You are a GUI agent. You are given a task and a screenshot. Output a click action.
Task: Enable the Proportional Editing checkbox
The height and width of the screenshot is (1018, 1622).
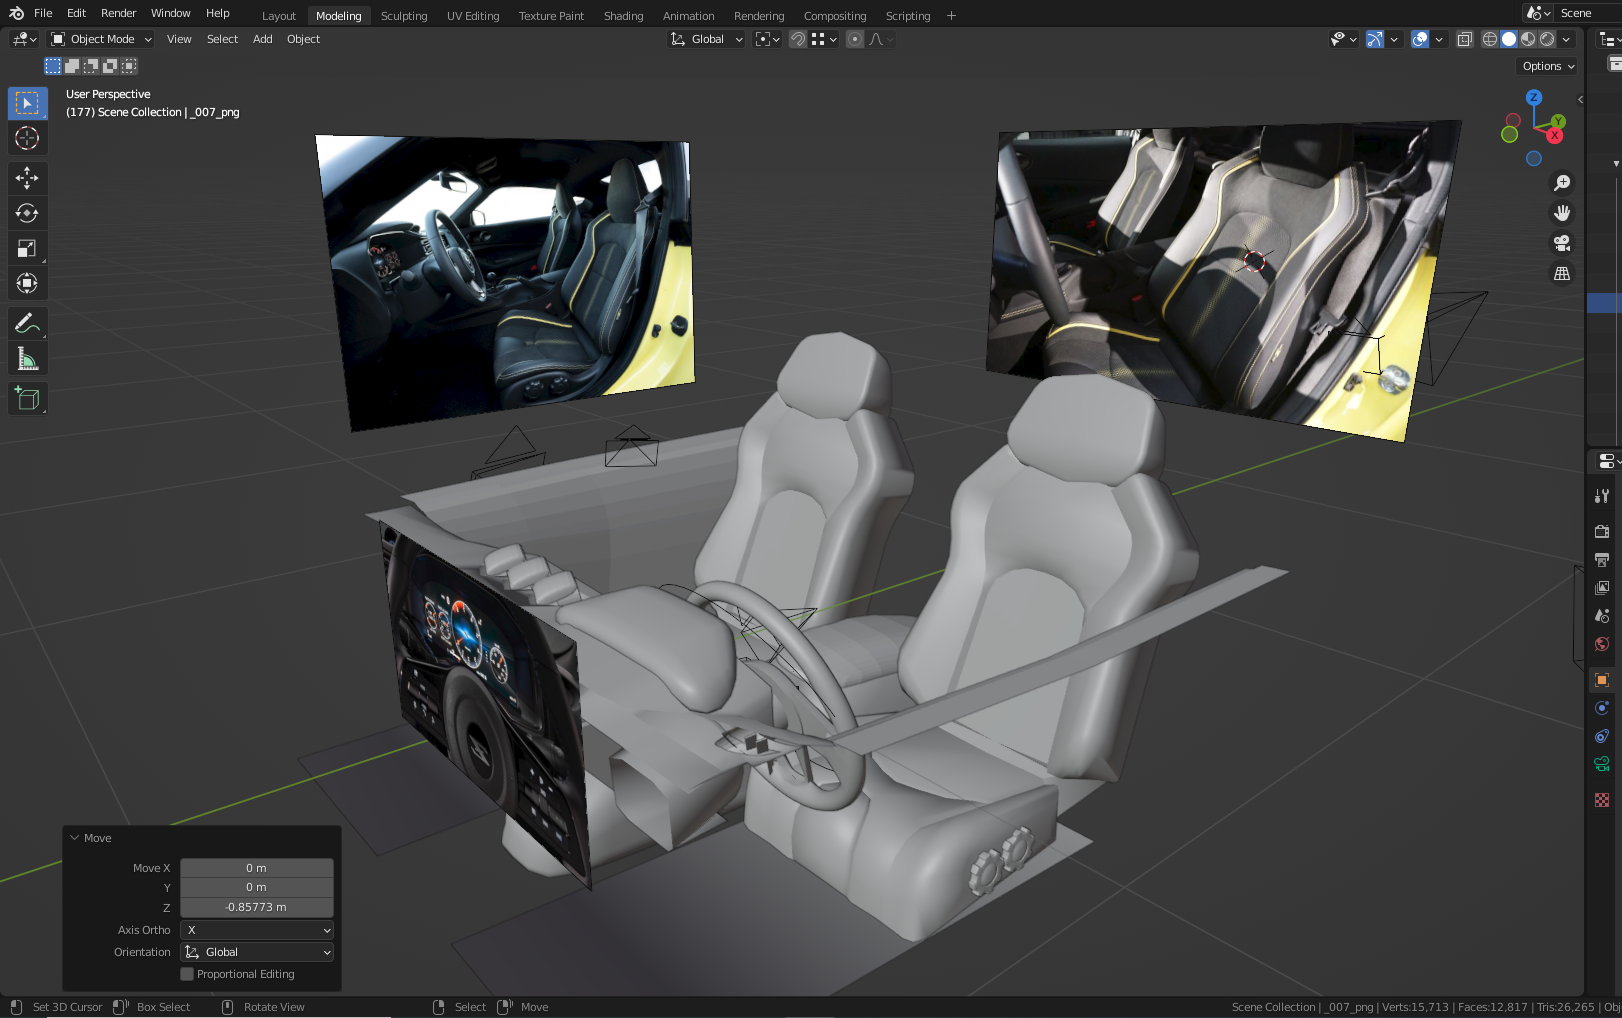click(x=187, y=974)
